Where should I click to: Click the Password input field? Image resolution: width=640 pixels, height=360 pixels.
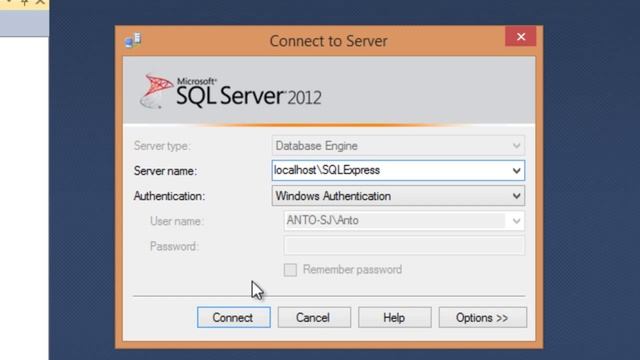click(x=404, y=246)
